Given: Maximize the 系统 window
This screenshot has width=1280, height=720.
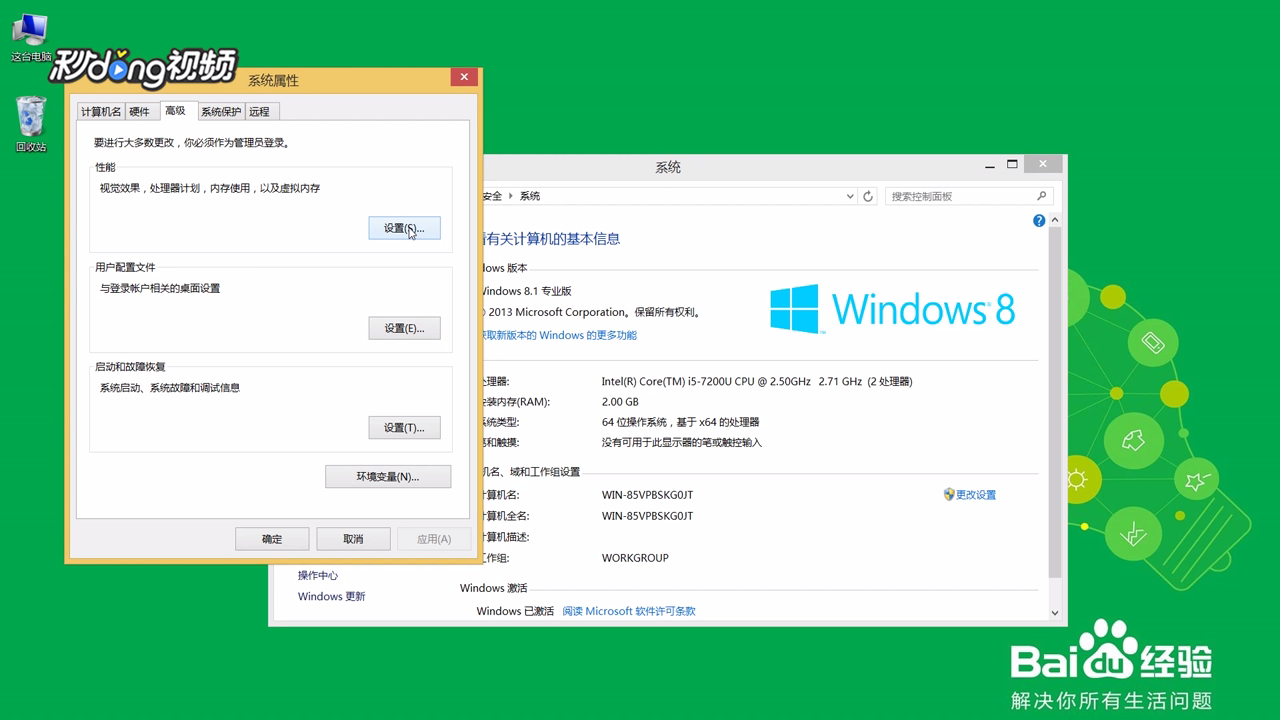Looking at the screenshot, I should coord(1012,164).
